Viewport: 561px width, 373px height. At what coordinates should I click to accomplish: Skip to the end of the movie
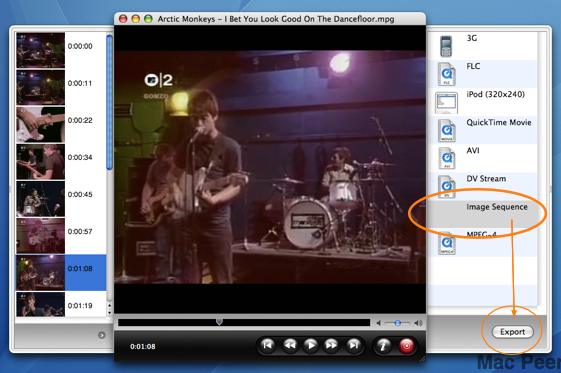pyautogui.click(x=353, y=345)
